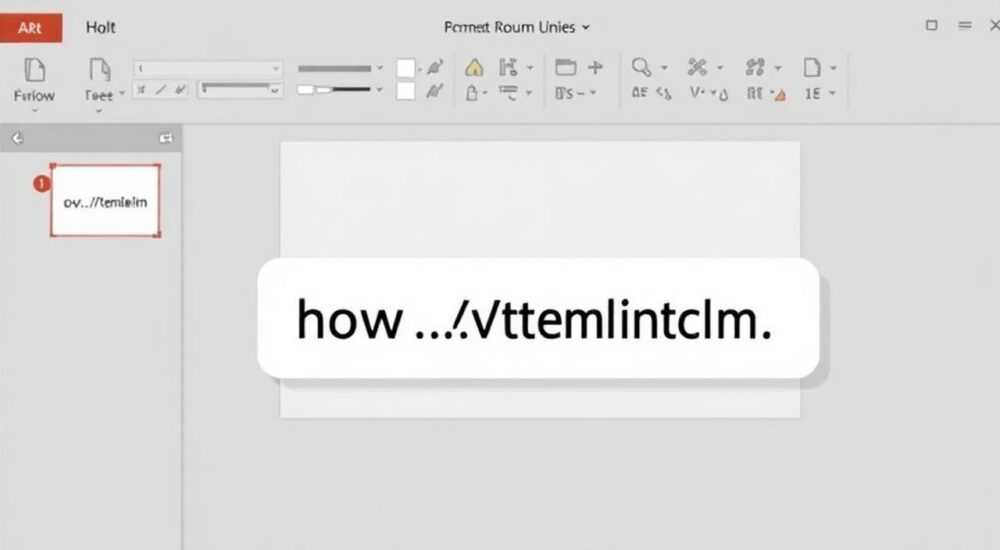Expand the arrow beside Feee
The width and height of the screenshot is (1000, 550).
pos(122,93)
